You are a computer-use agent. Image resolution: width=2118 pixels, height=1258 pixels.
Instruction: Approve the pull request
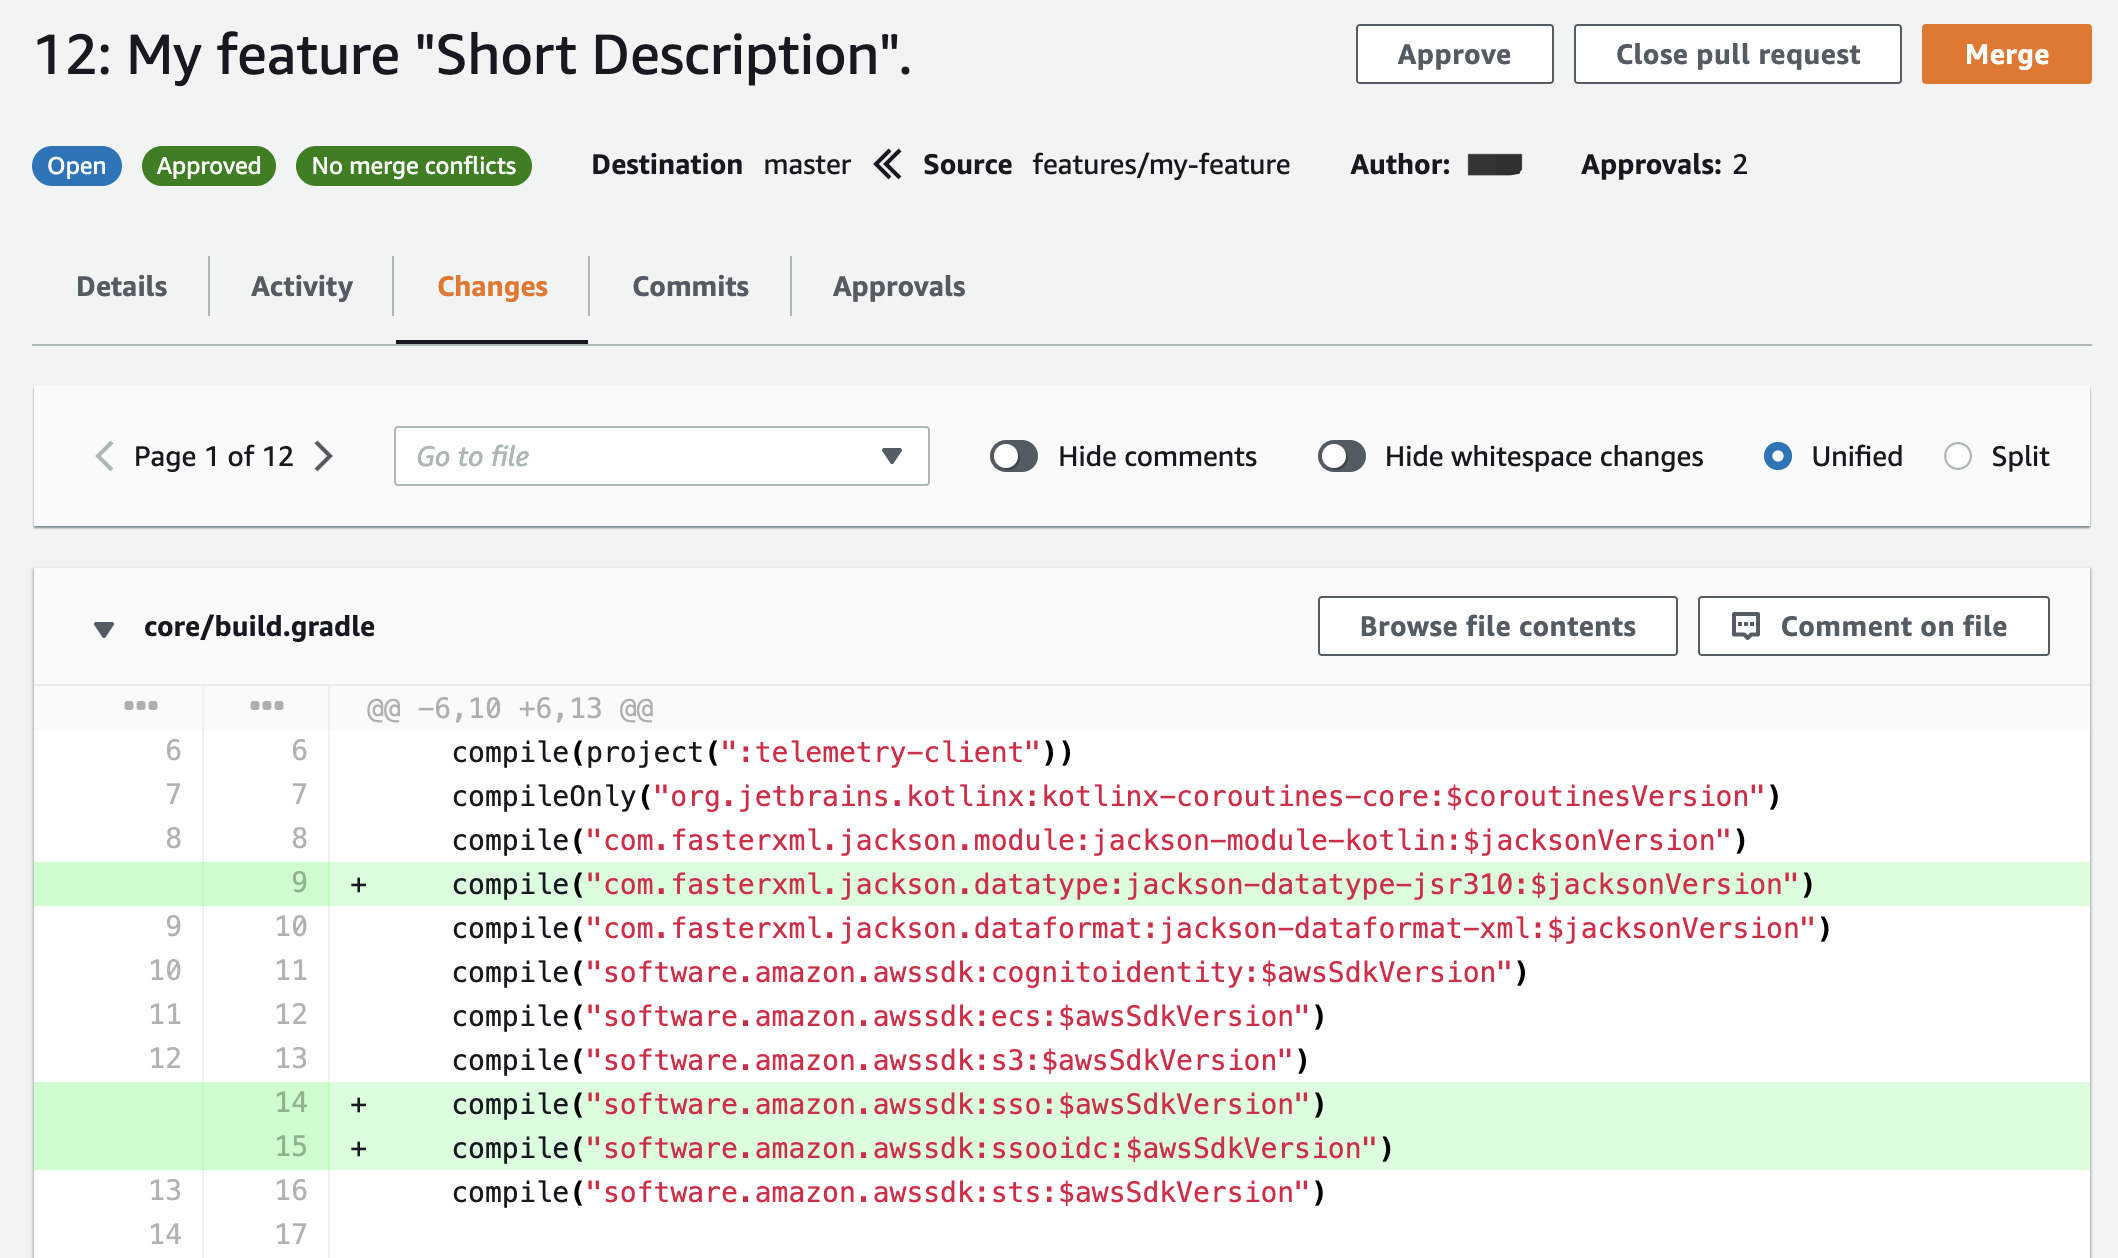pyautogui.click(x=1453, y=54)
